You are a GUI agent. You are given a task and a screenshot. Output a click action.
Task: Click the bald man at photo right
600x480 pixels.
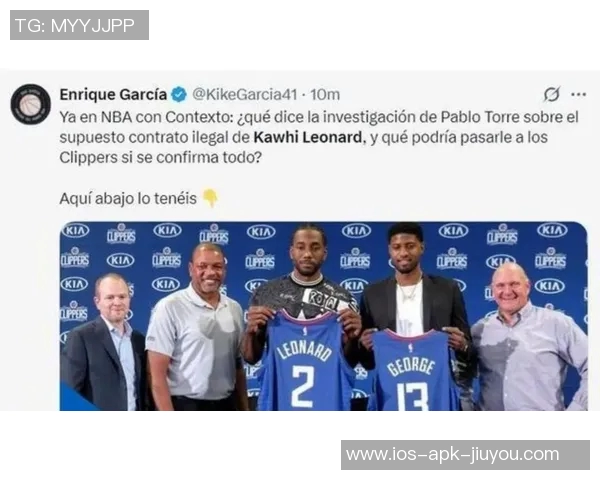tap(528, 339)
